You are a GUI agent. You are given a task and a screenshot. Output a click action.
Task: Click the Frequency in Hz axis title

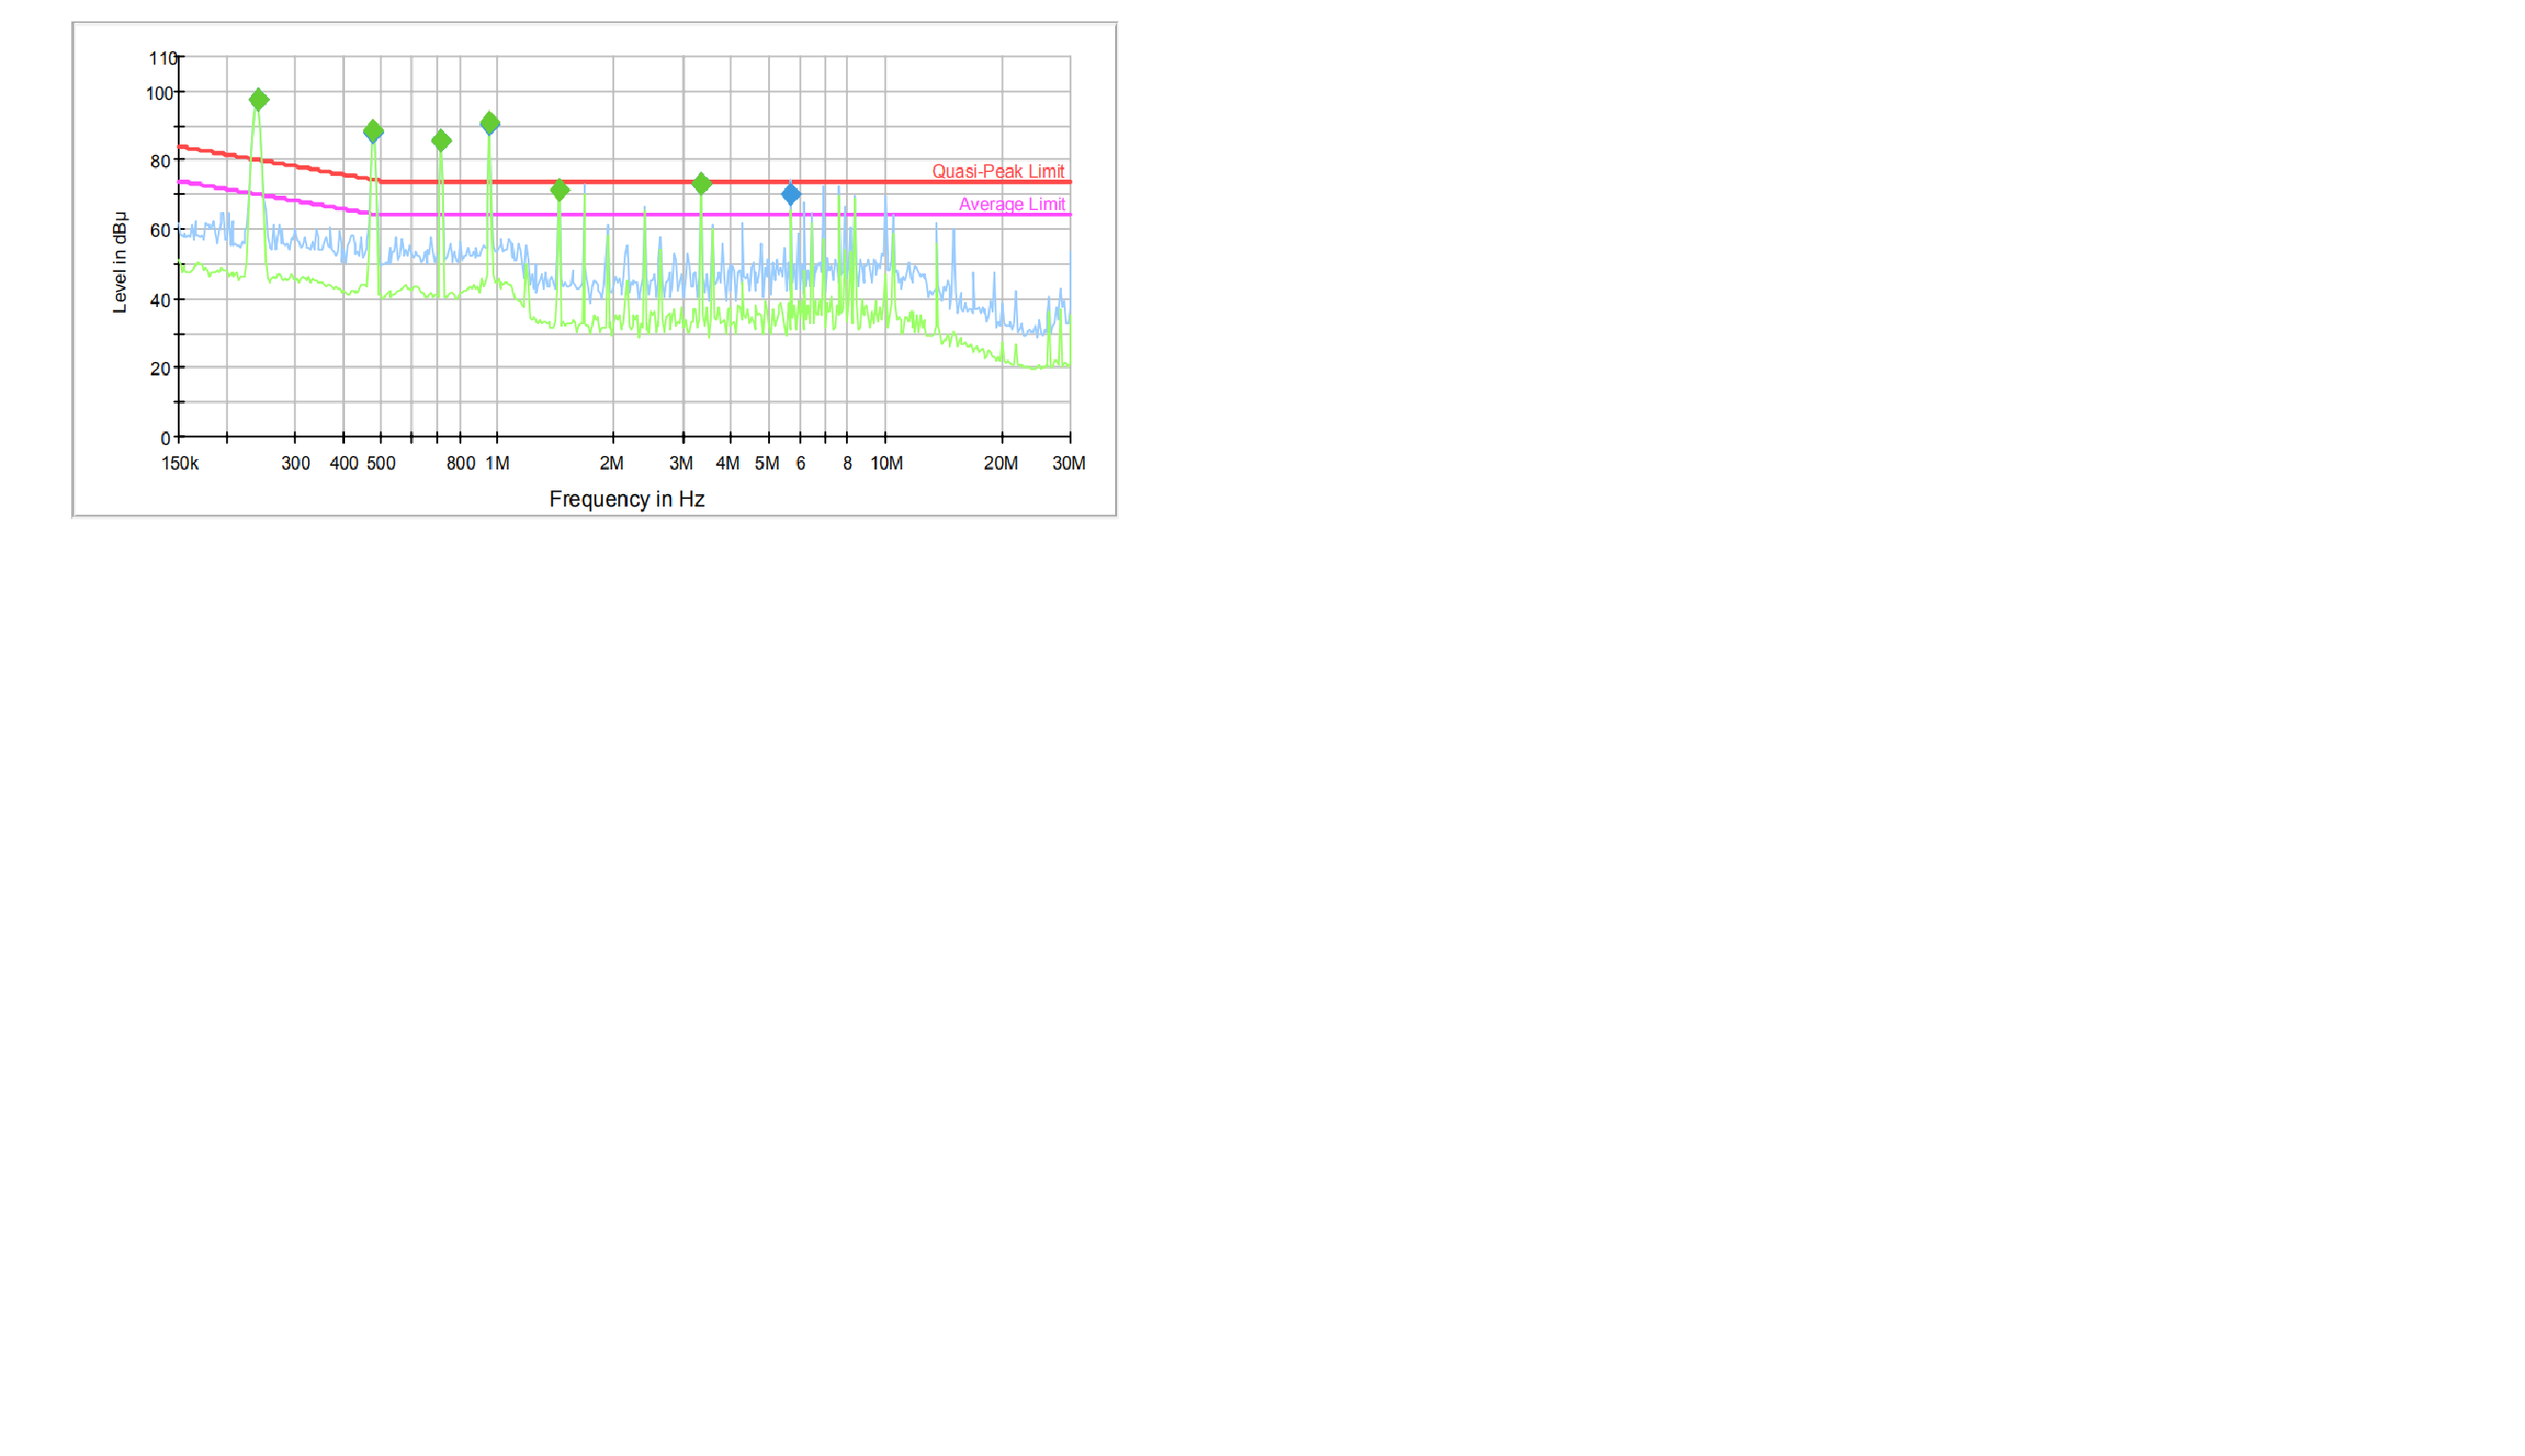[626, 499]
